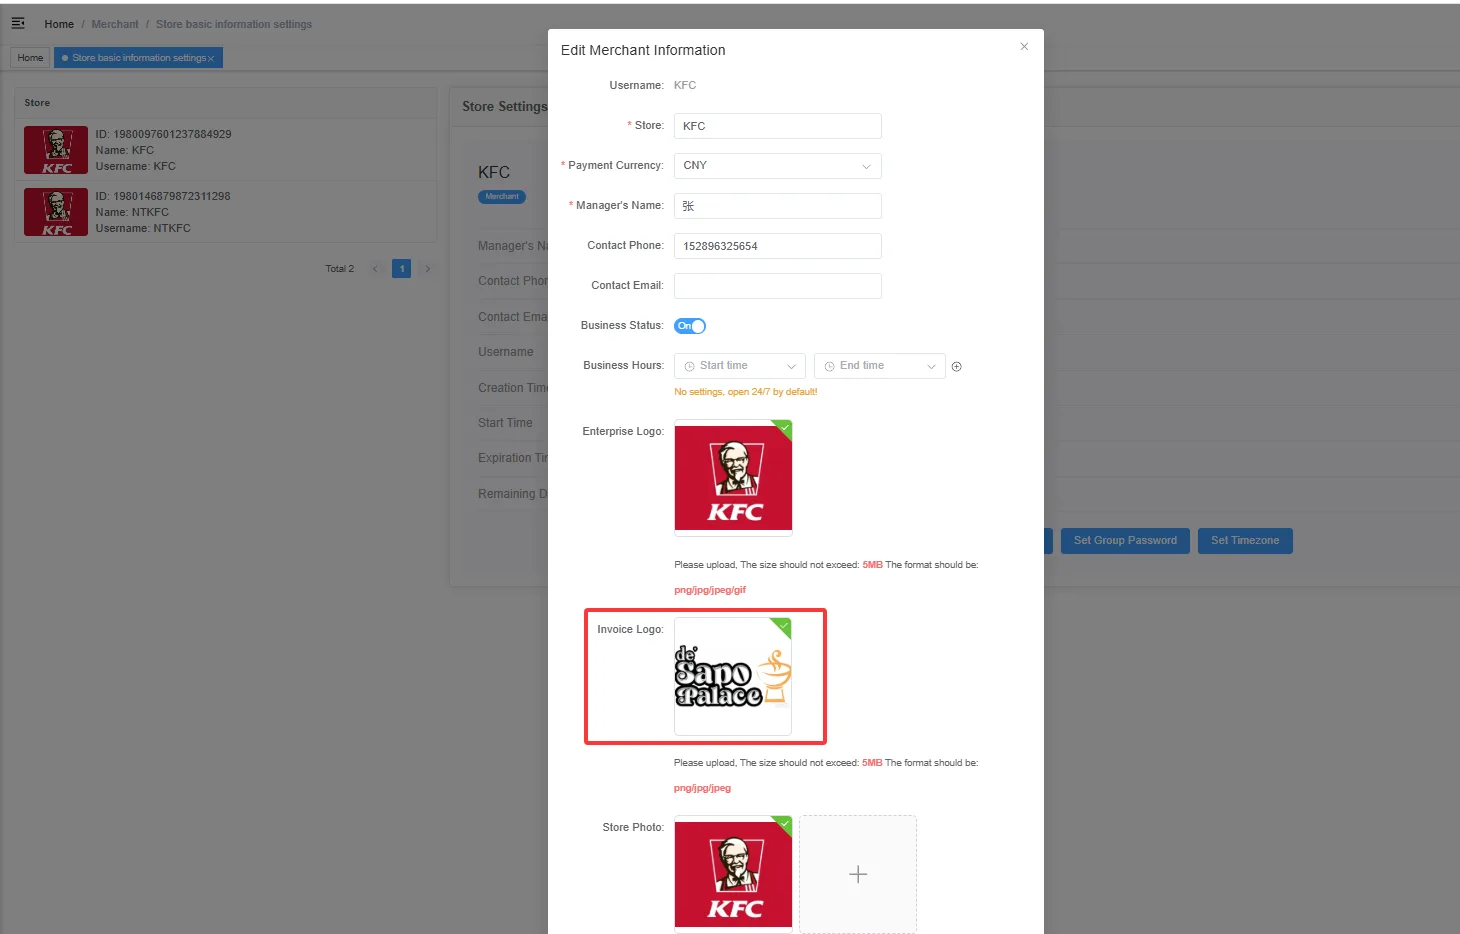Toggle the sidebar menu collapse icon

(x=18, y=23)
